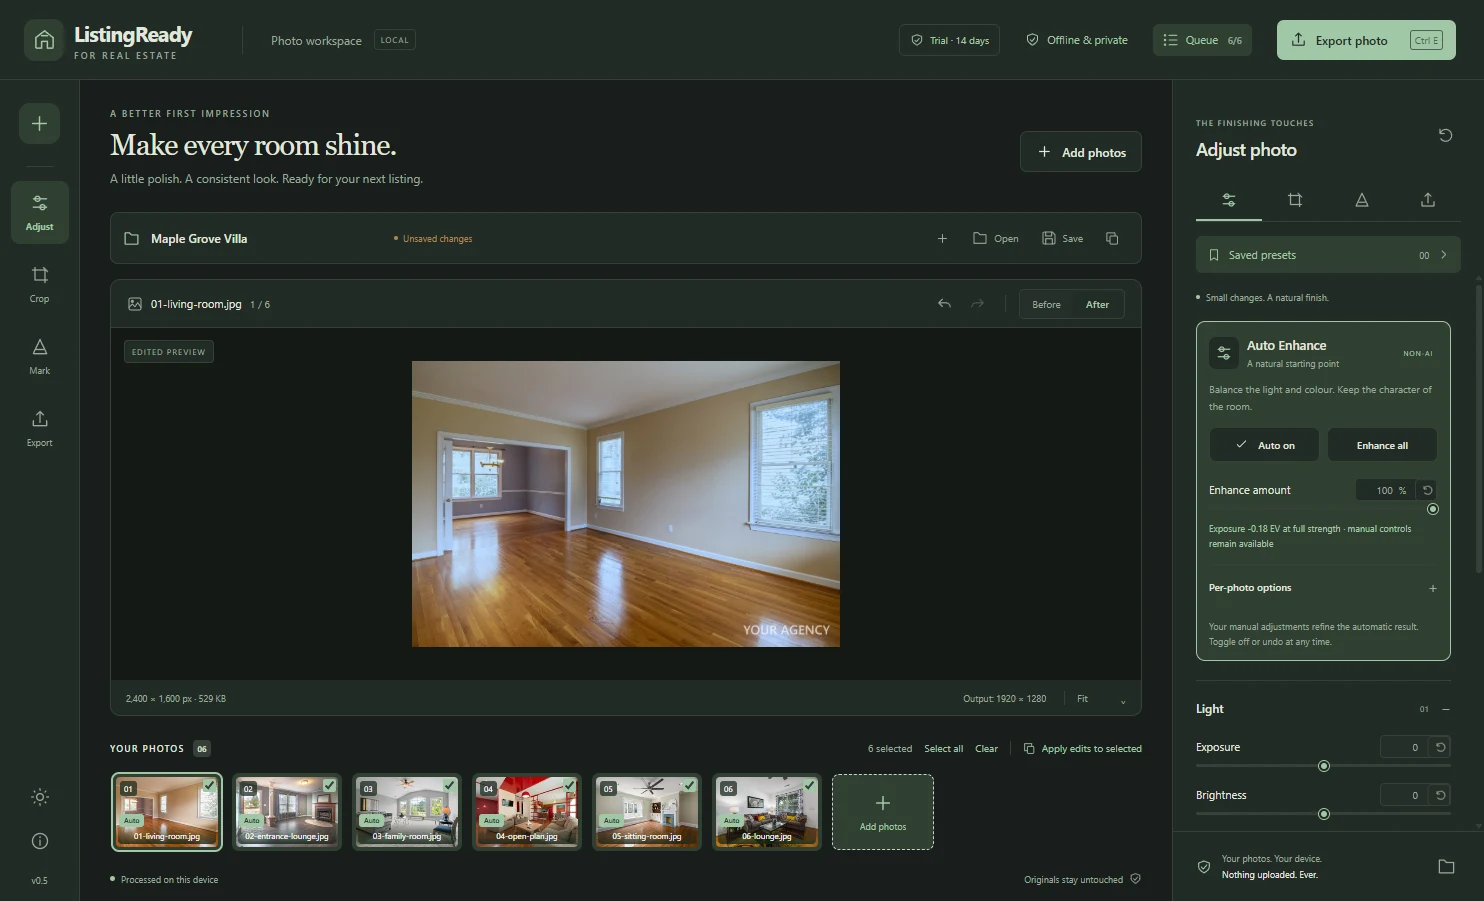Expand Saved presets list
Image resolution: width=1484 pixels, height=901 pixels.
pos(1328,255)
